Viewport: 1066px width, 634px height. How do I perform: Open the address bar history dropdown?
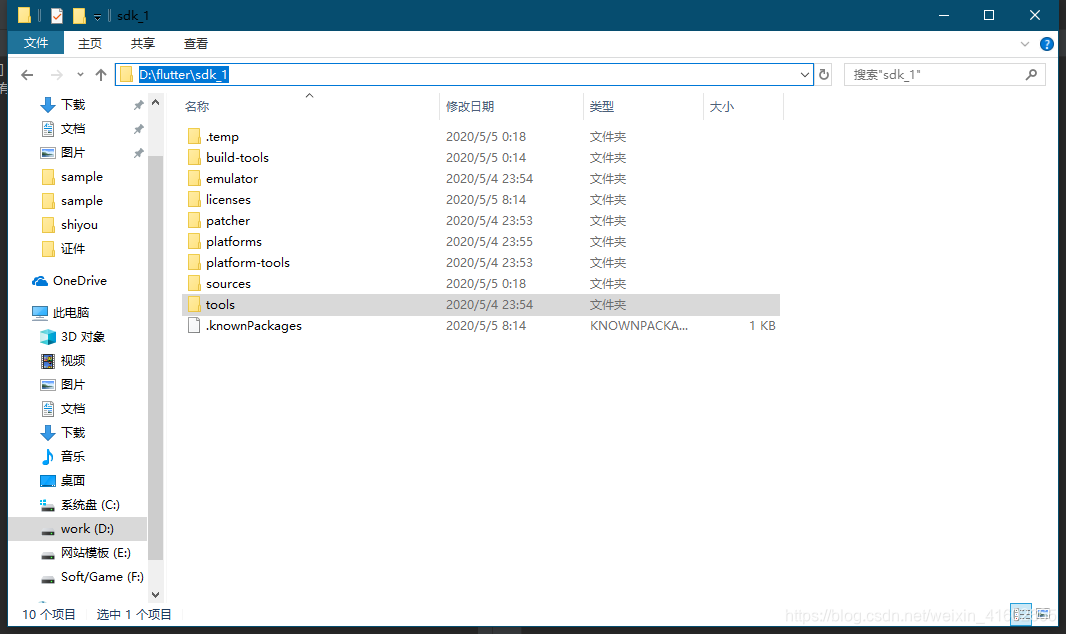[805, 75]
